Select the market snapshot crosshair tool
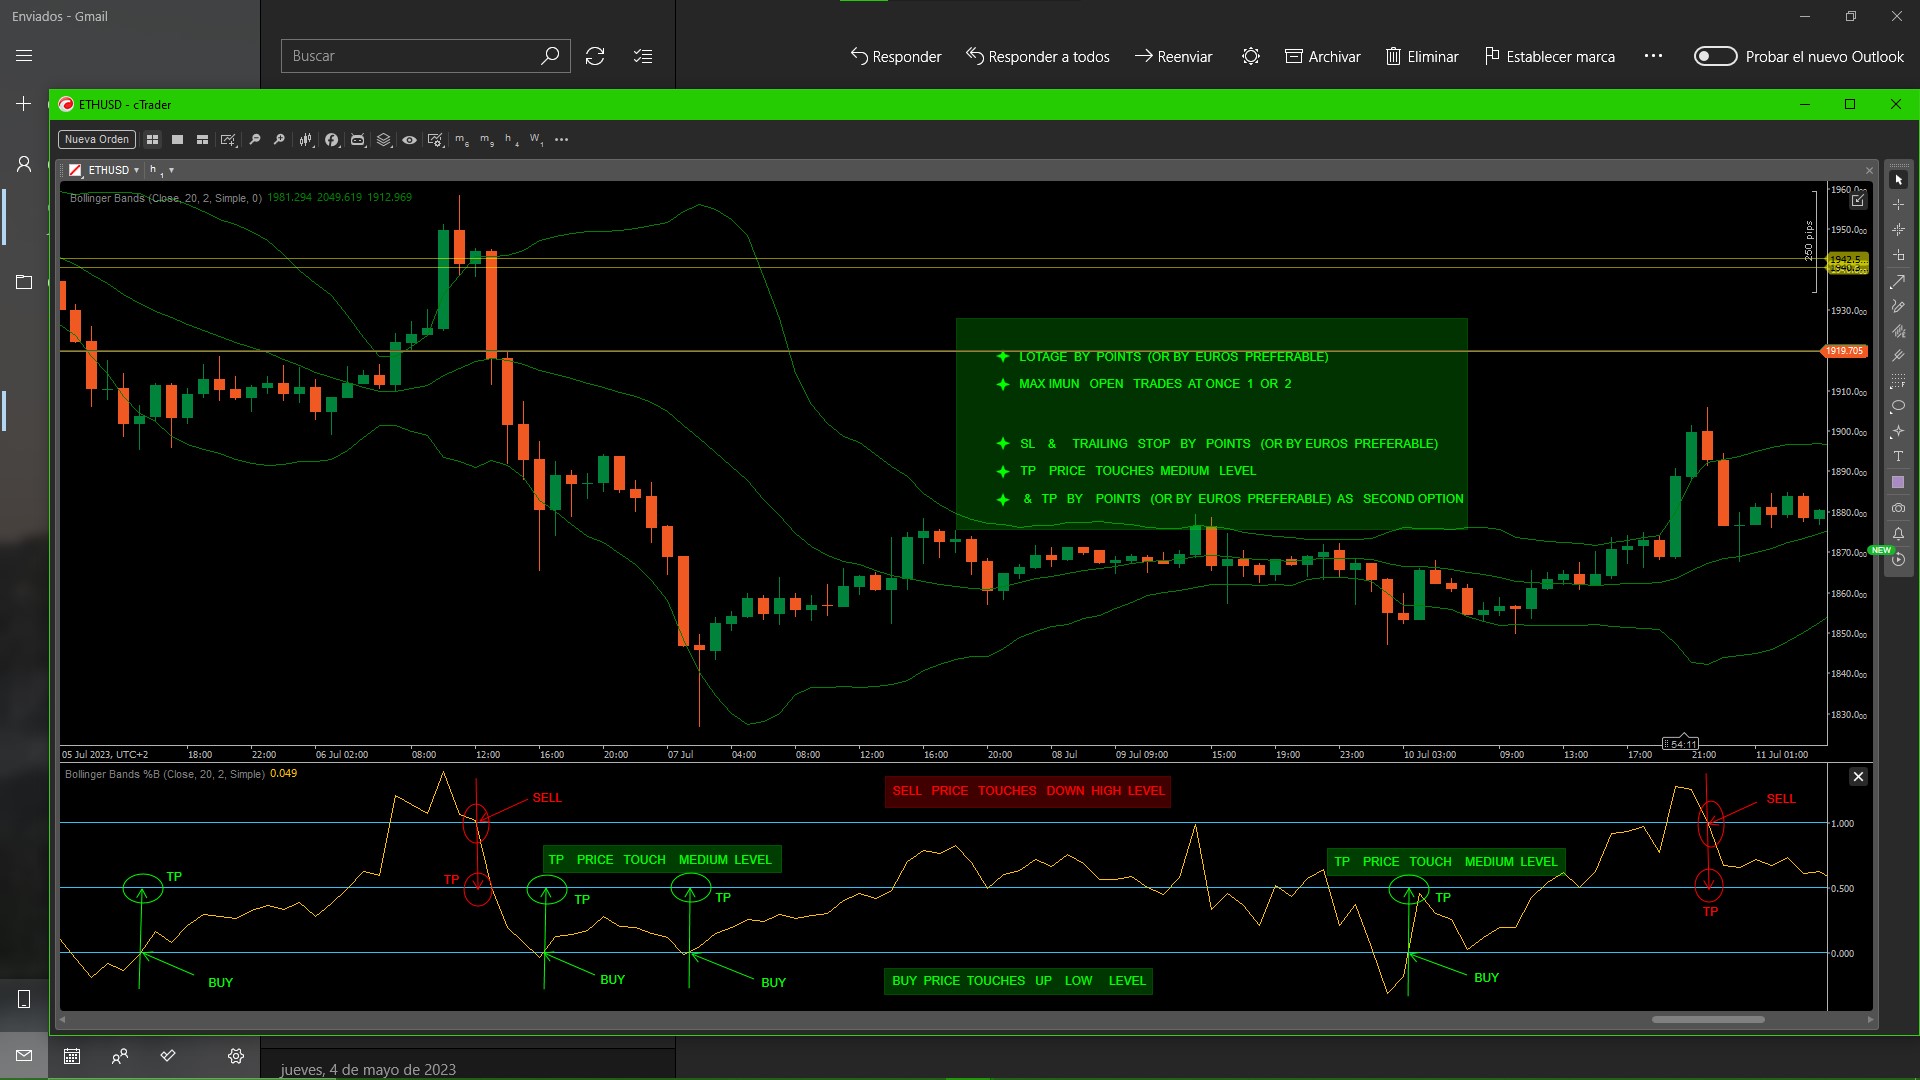The height and width of the screenshot is (1080, 1920). 1898,230
